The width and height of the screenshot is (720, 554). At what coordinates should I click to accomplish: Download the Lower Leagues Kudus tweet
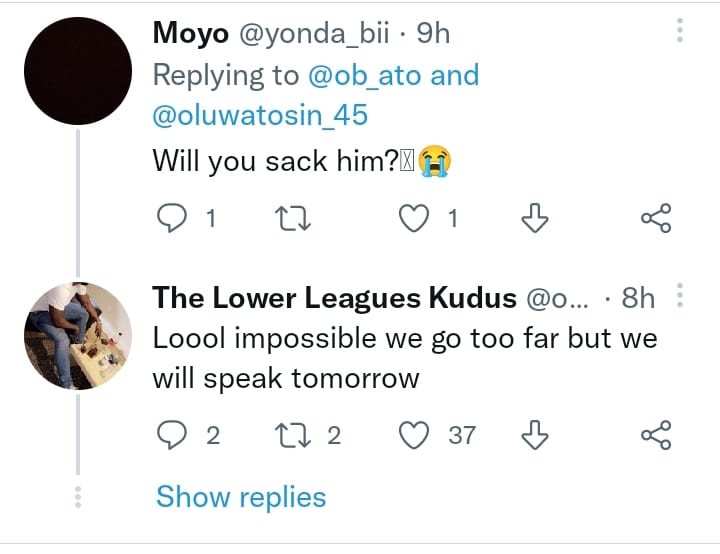tap(537, 435)
